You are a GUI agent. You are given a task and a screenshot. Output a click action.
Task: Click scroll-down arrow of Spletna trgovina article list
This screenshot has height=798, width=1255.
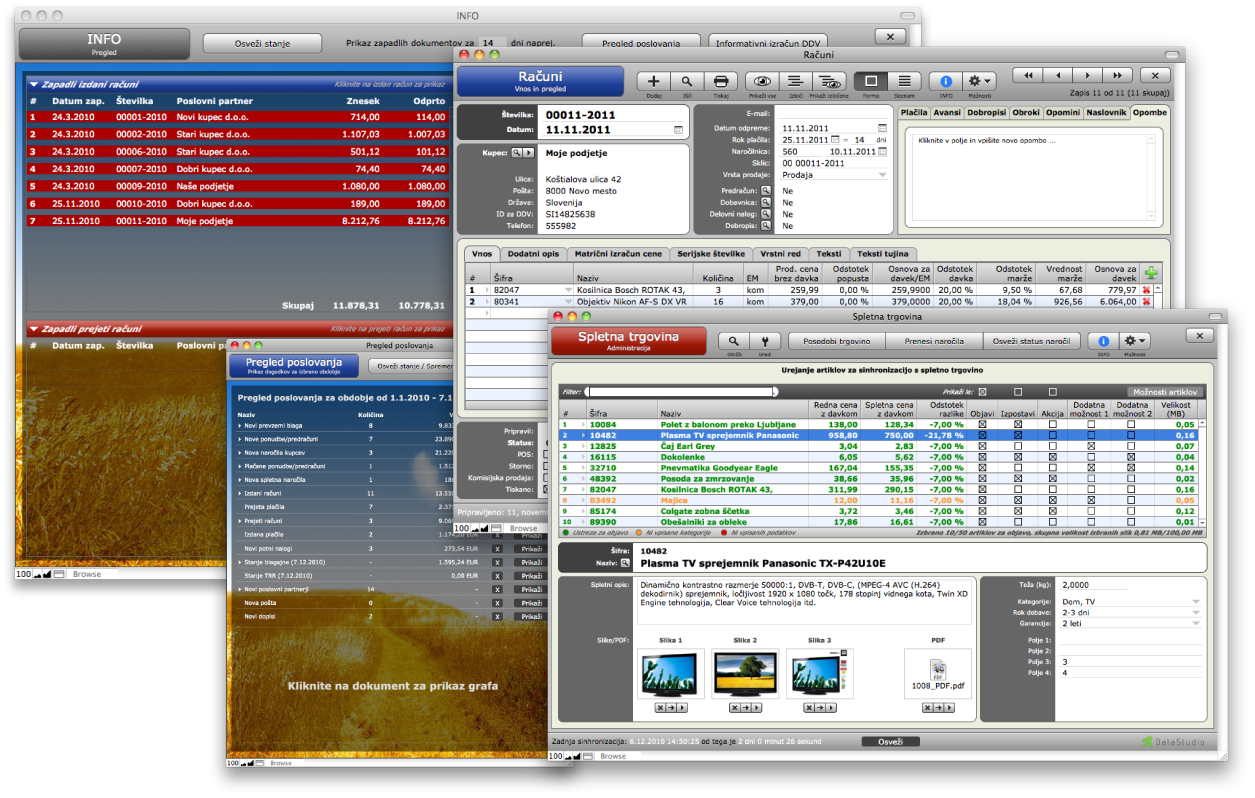[x=1202, y=522]
